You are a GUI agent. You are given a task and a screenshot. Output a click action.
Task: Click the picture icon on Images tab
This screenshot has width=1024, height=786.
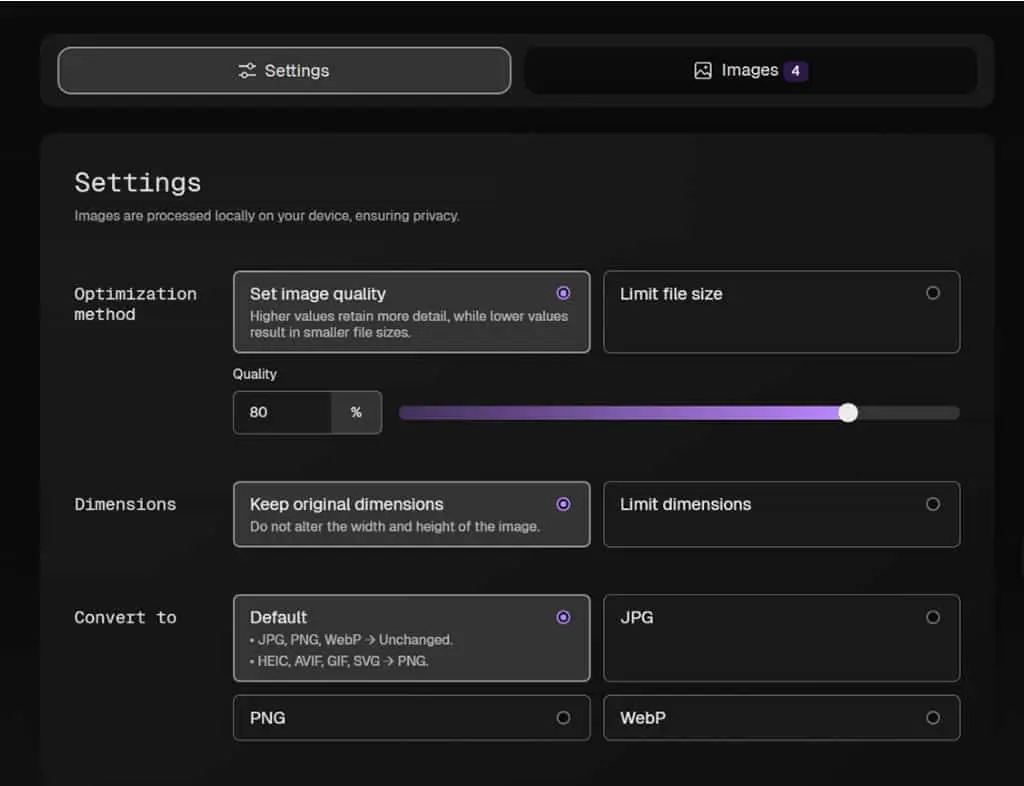pyautogui.click(x=703, y=71)
